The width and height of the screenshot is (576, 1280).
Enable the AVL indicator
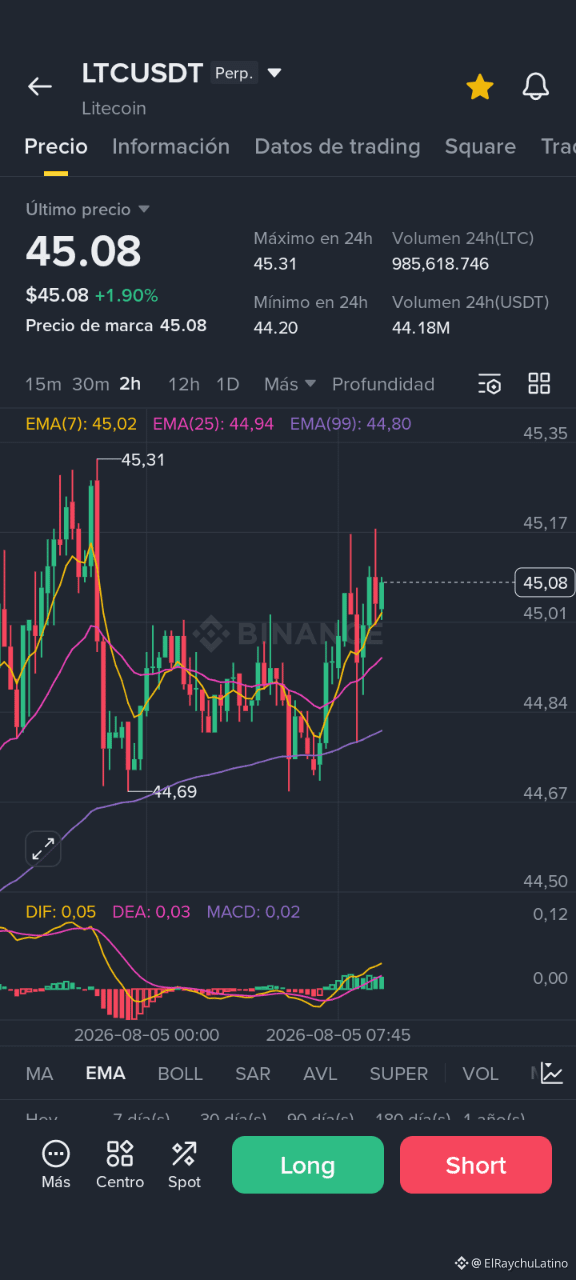pos(320,1074)
